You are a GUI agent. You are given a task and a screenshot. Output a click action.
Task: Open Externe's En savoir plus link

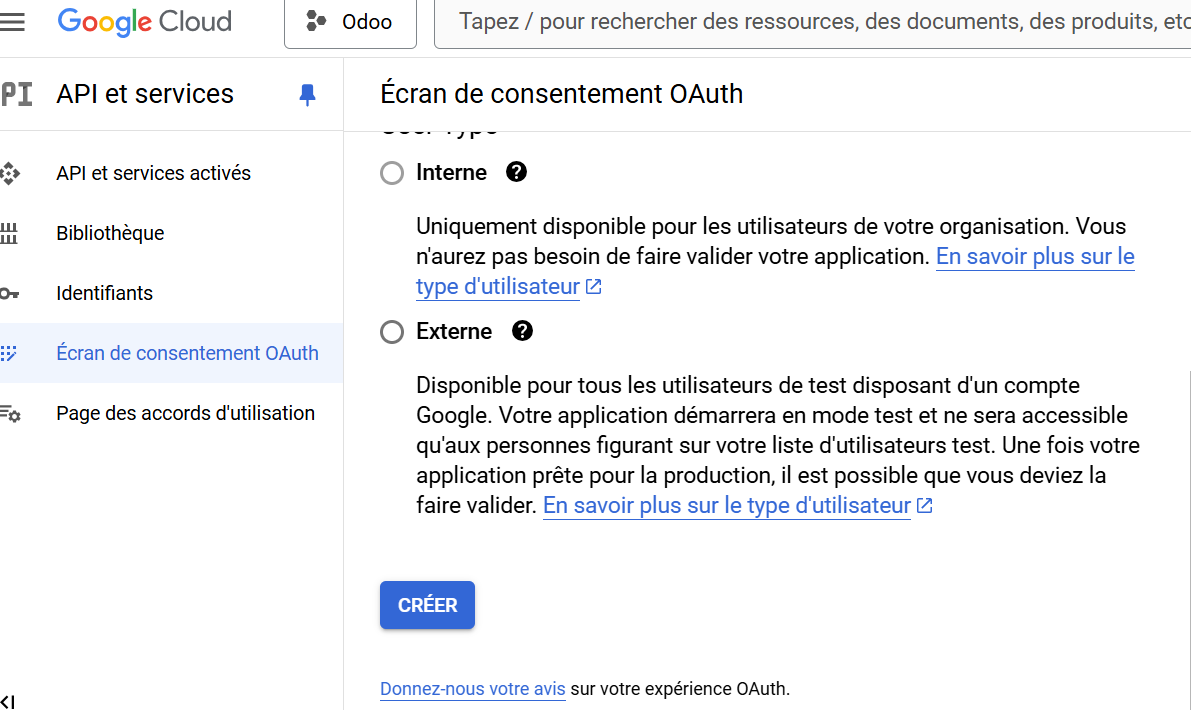tap(738, 506)
